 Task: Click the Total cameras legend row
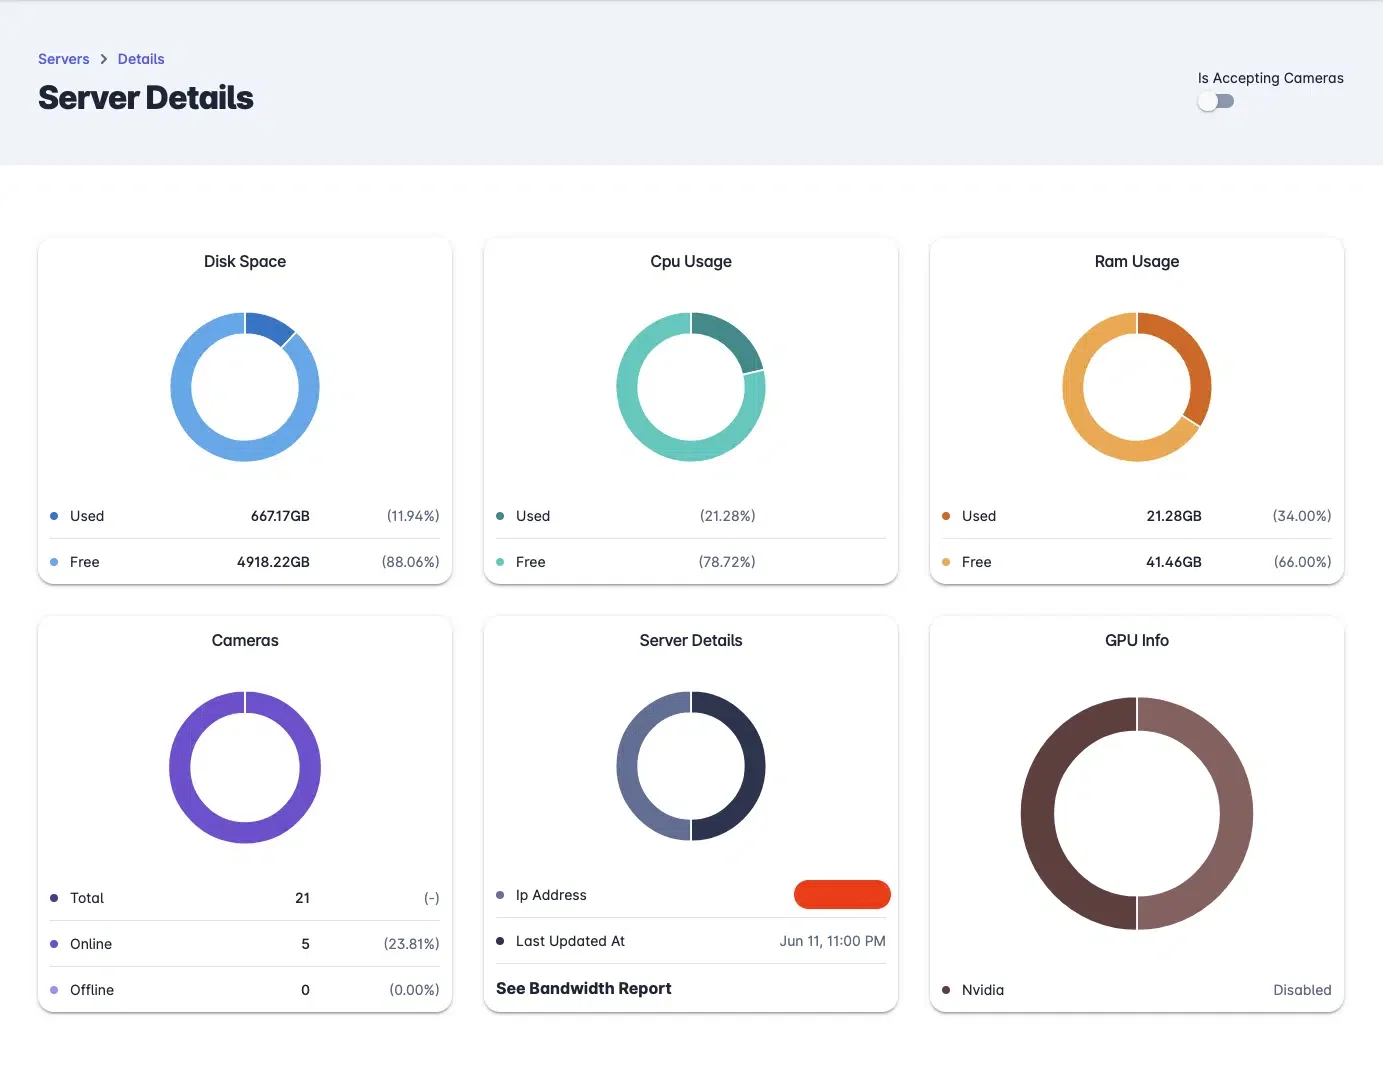click(245, 898)
